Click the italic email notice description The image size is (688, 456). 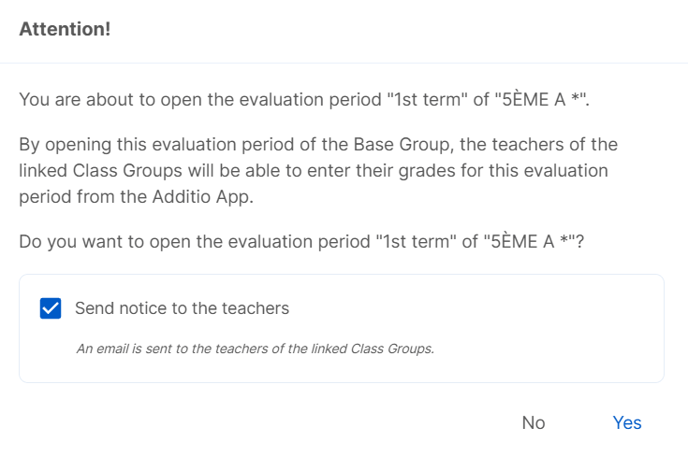pos(255,348)
